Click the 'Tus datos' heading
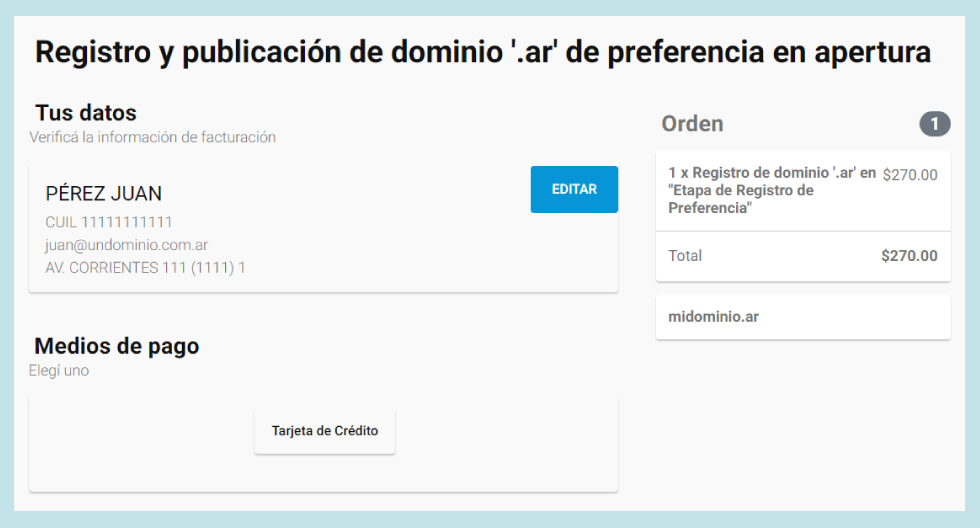Screen dimensions: 980x528 click(x=86, y=113)
